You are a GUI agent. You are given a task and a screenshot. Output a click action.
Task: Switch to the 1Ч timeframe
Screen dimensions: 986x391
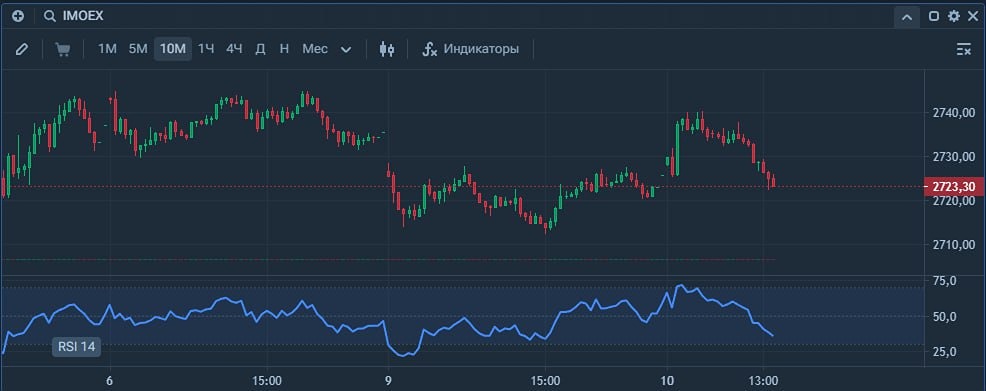coord(206,49)
